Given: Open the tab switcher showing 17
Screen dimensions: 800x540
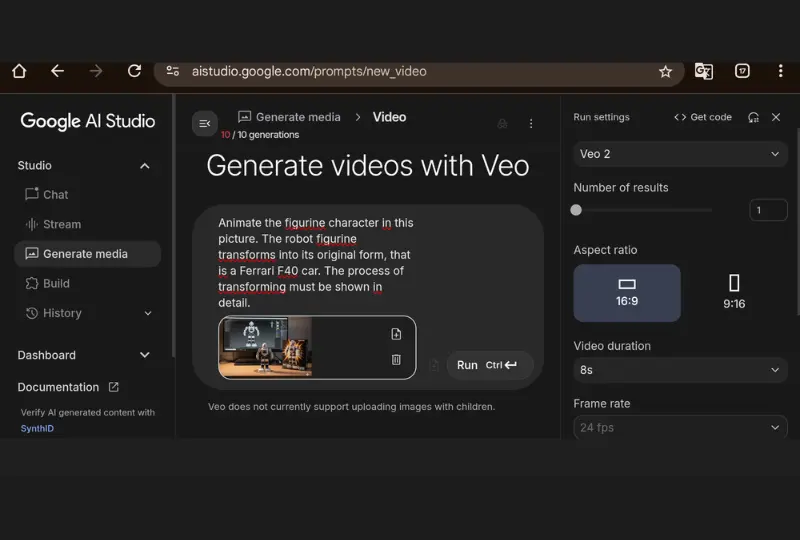Looking at the screenshot, I should [x=742, y=71].
